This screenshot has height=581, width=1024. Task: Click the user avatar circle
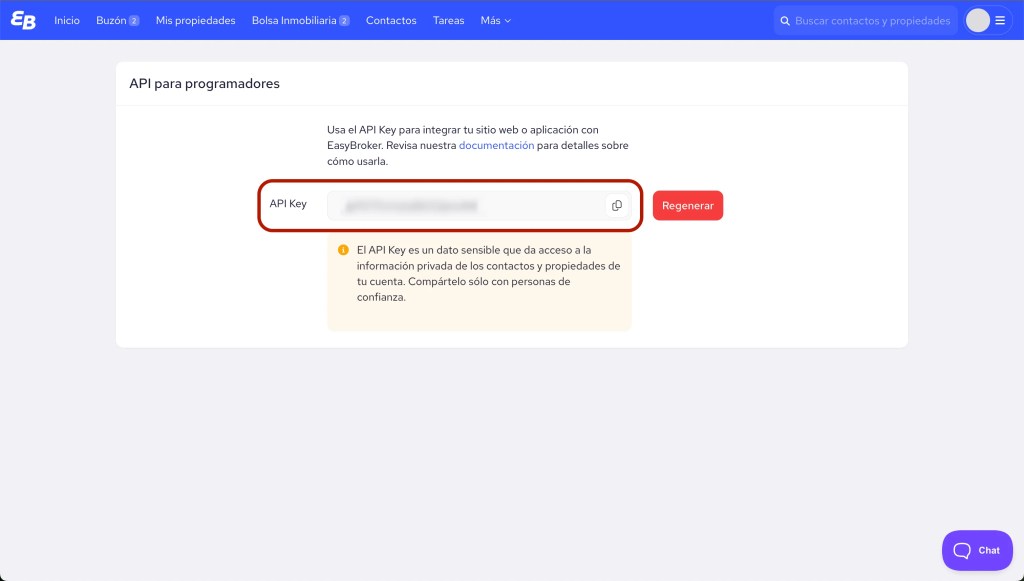coord(977,20)
